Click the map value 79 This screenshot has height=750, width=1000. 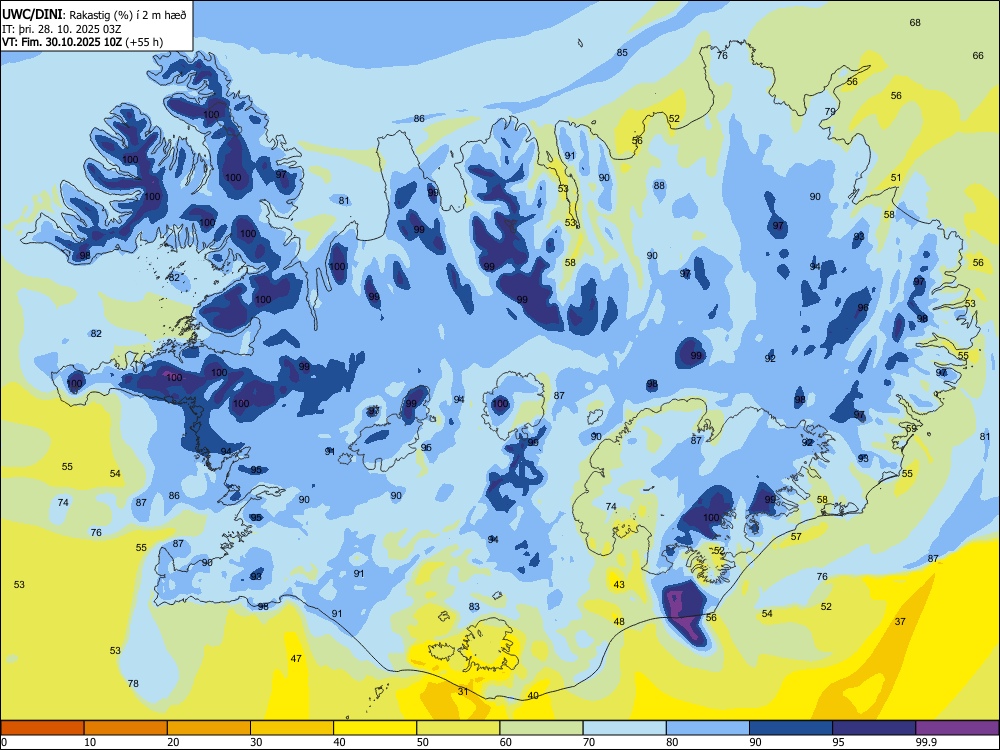830,112
